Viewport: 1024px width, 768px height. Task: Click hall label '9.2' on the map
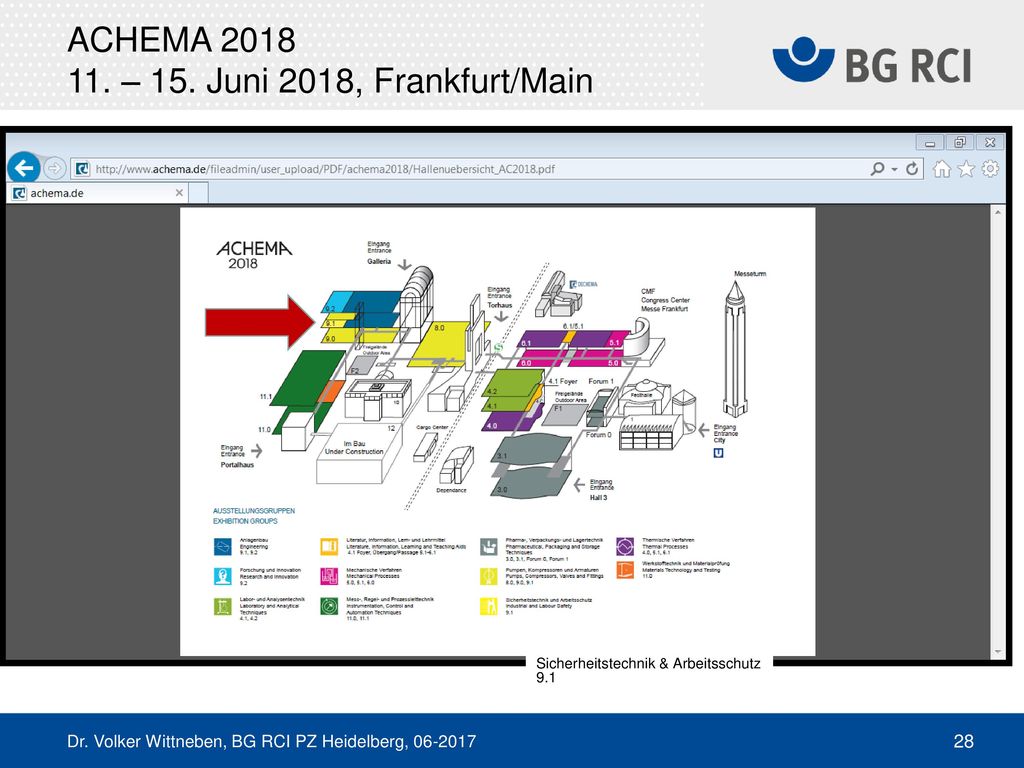click(330, 310)
